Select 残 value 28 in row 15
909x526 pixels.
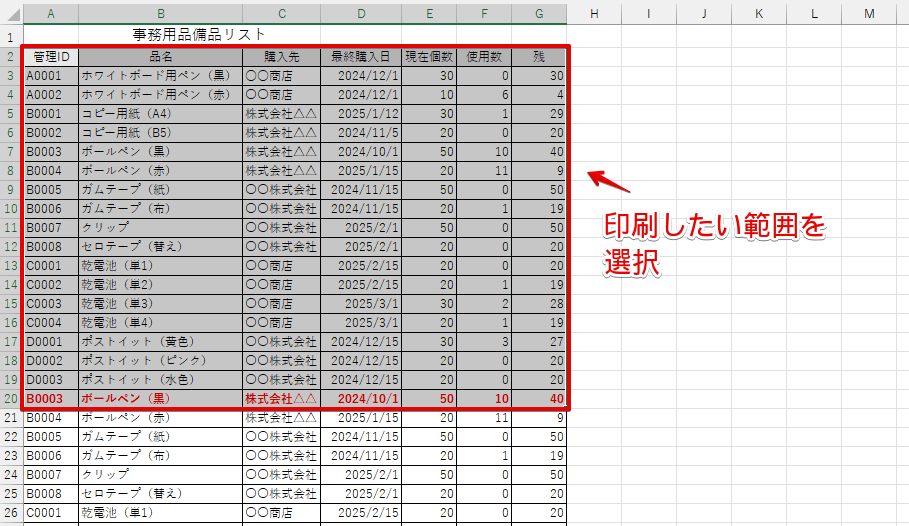point(539,304)
